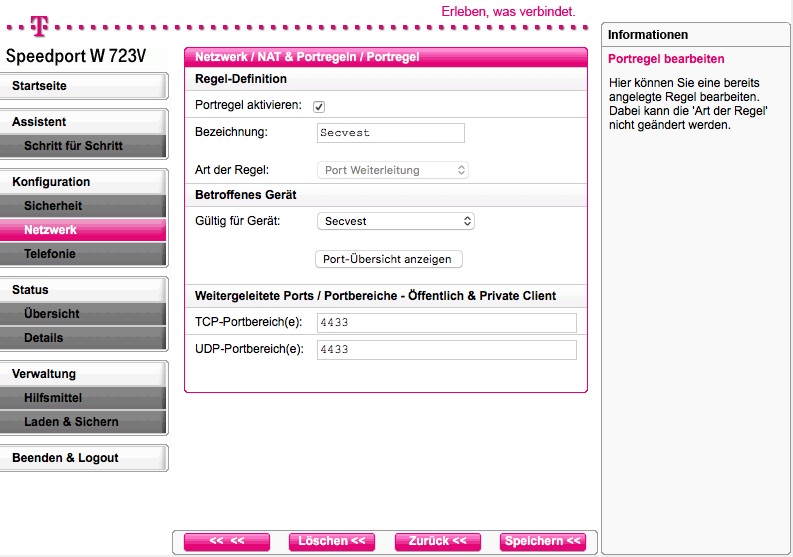Click the TCP-Portbereich(e) input field

tap(446, 322)
